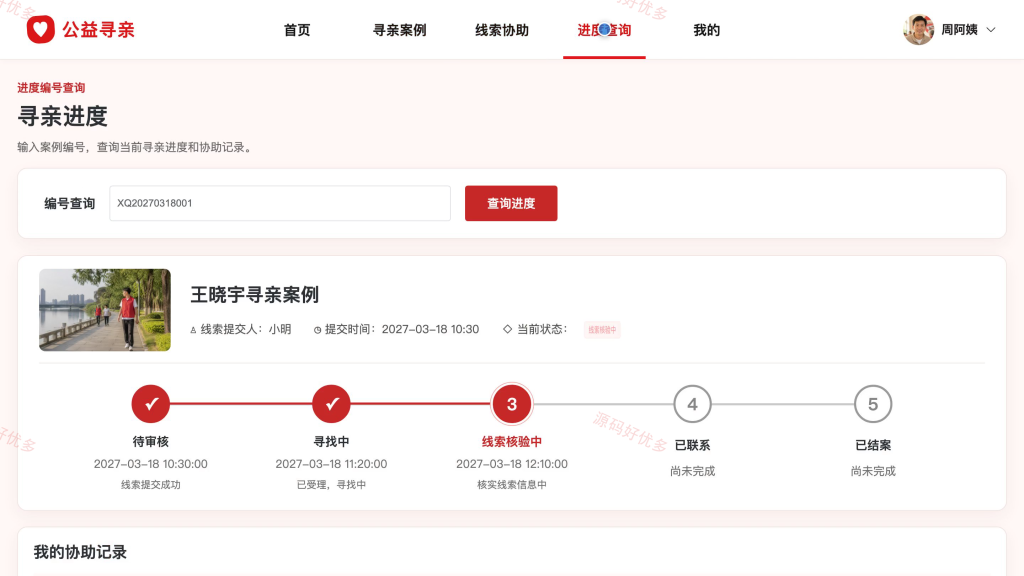Image resolution: width=1024 pixels, height=576 pixels.
Task: Click the person icon beside 线索提交人
Action: pos(193,330)
